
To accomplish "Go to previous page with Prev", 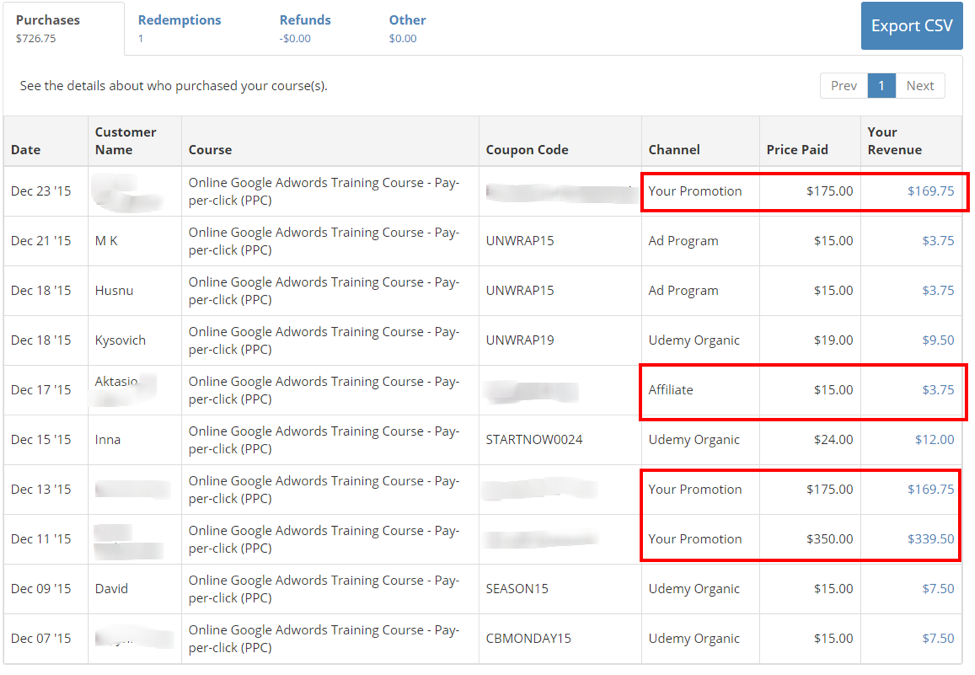I will tap(843, 86).
